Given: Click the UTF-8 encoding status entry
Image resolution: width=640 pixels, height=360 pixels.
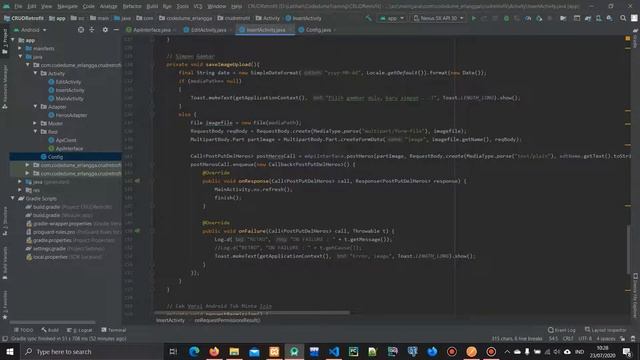Looking at the screenshot, I should point(584,339).
